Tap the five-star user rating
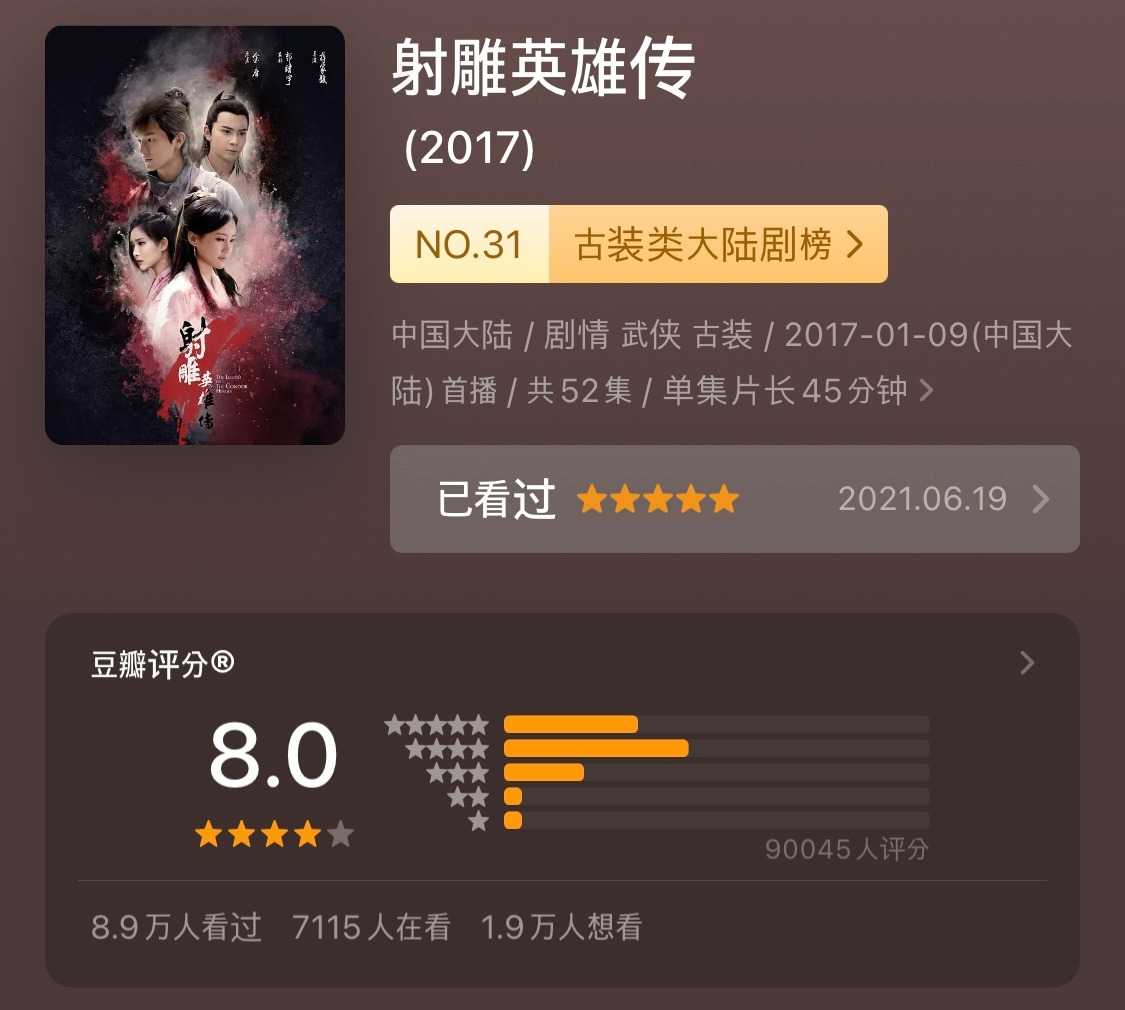 pyautogui.click(x=657, y=499)
